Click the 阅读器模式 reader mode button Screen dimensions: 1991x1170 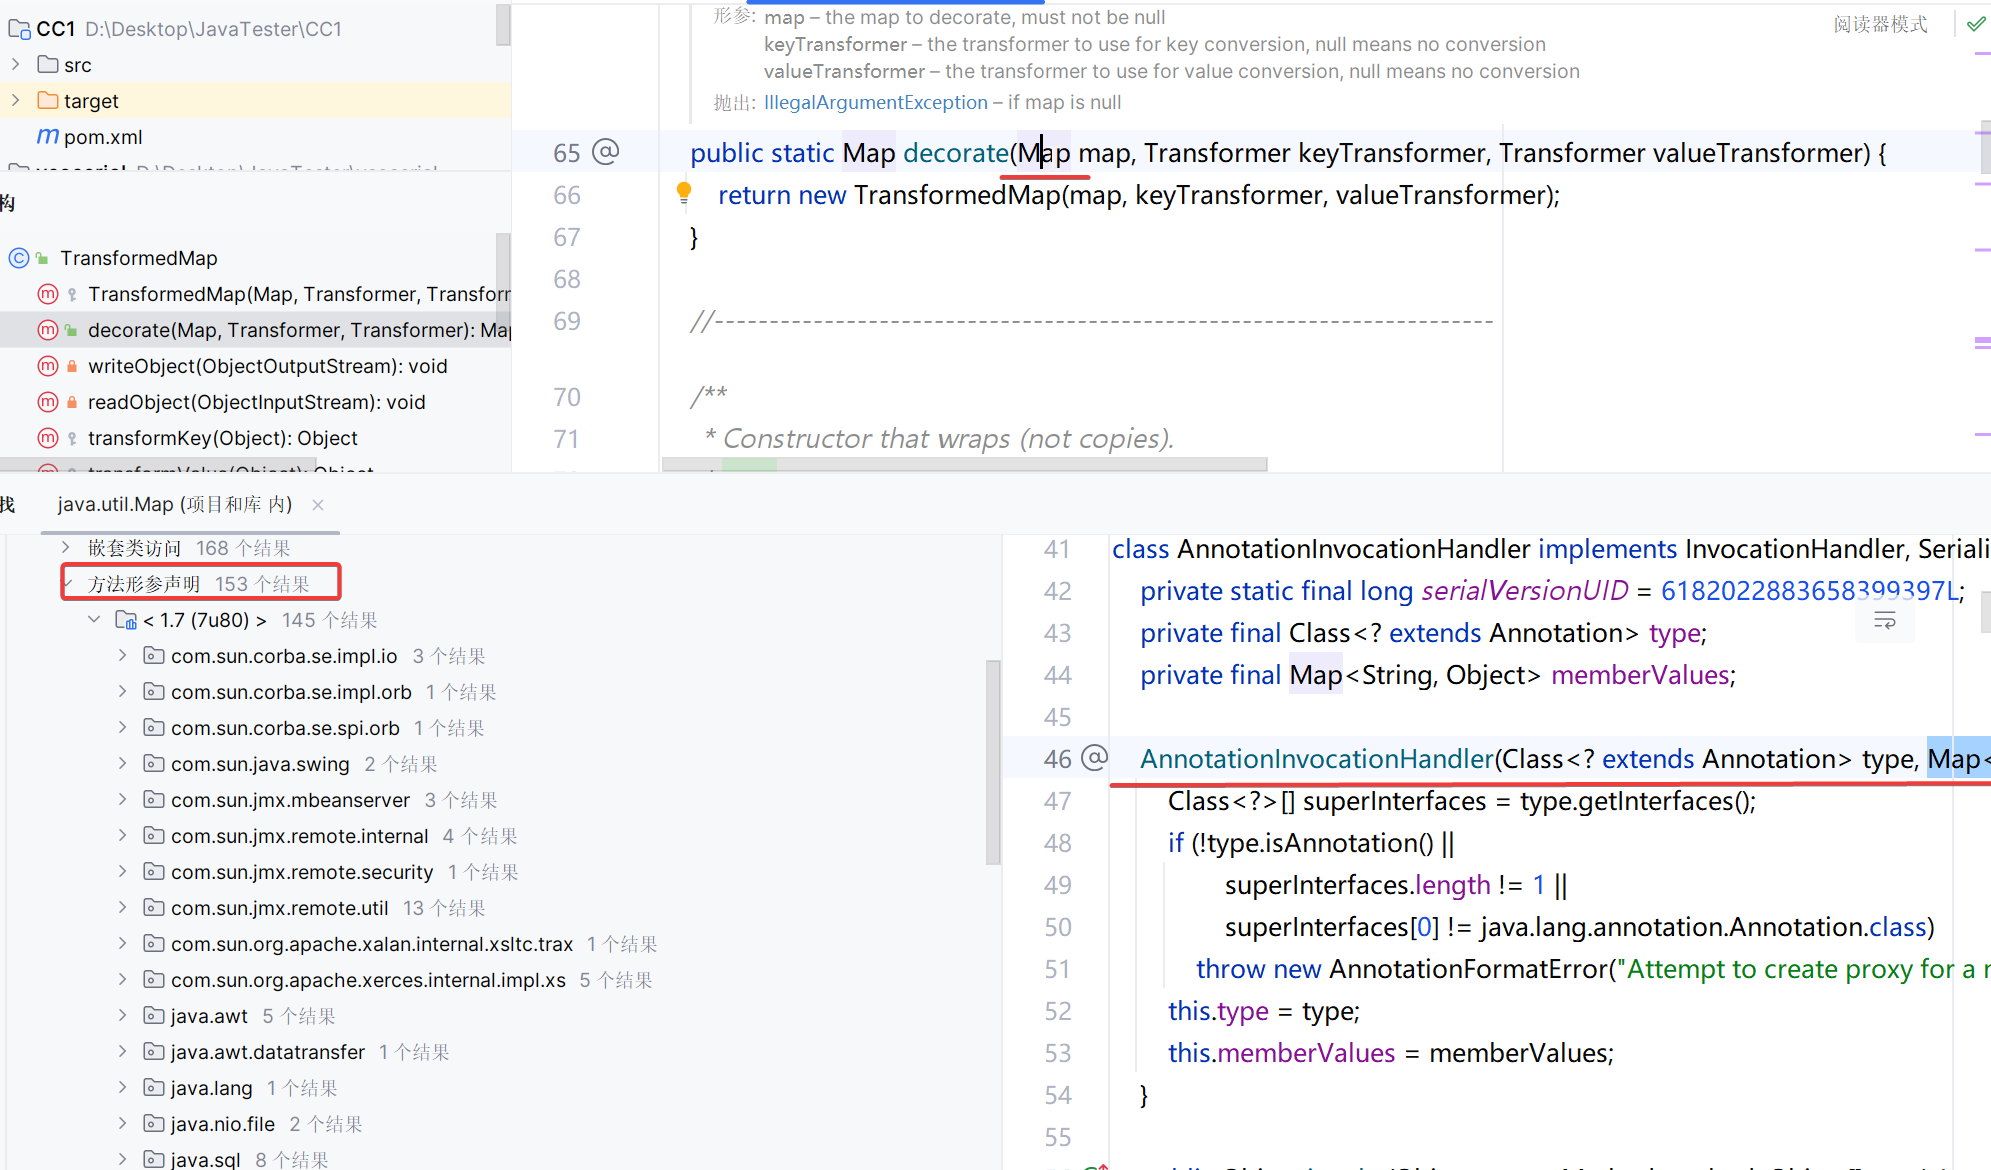coord(1880,24)
